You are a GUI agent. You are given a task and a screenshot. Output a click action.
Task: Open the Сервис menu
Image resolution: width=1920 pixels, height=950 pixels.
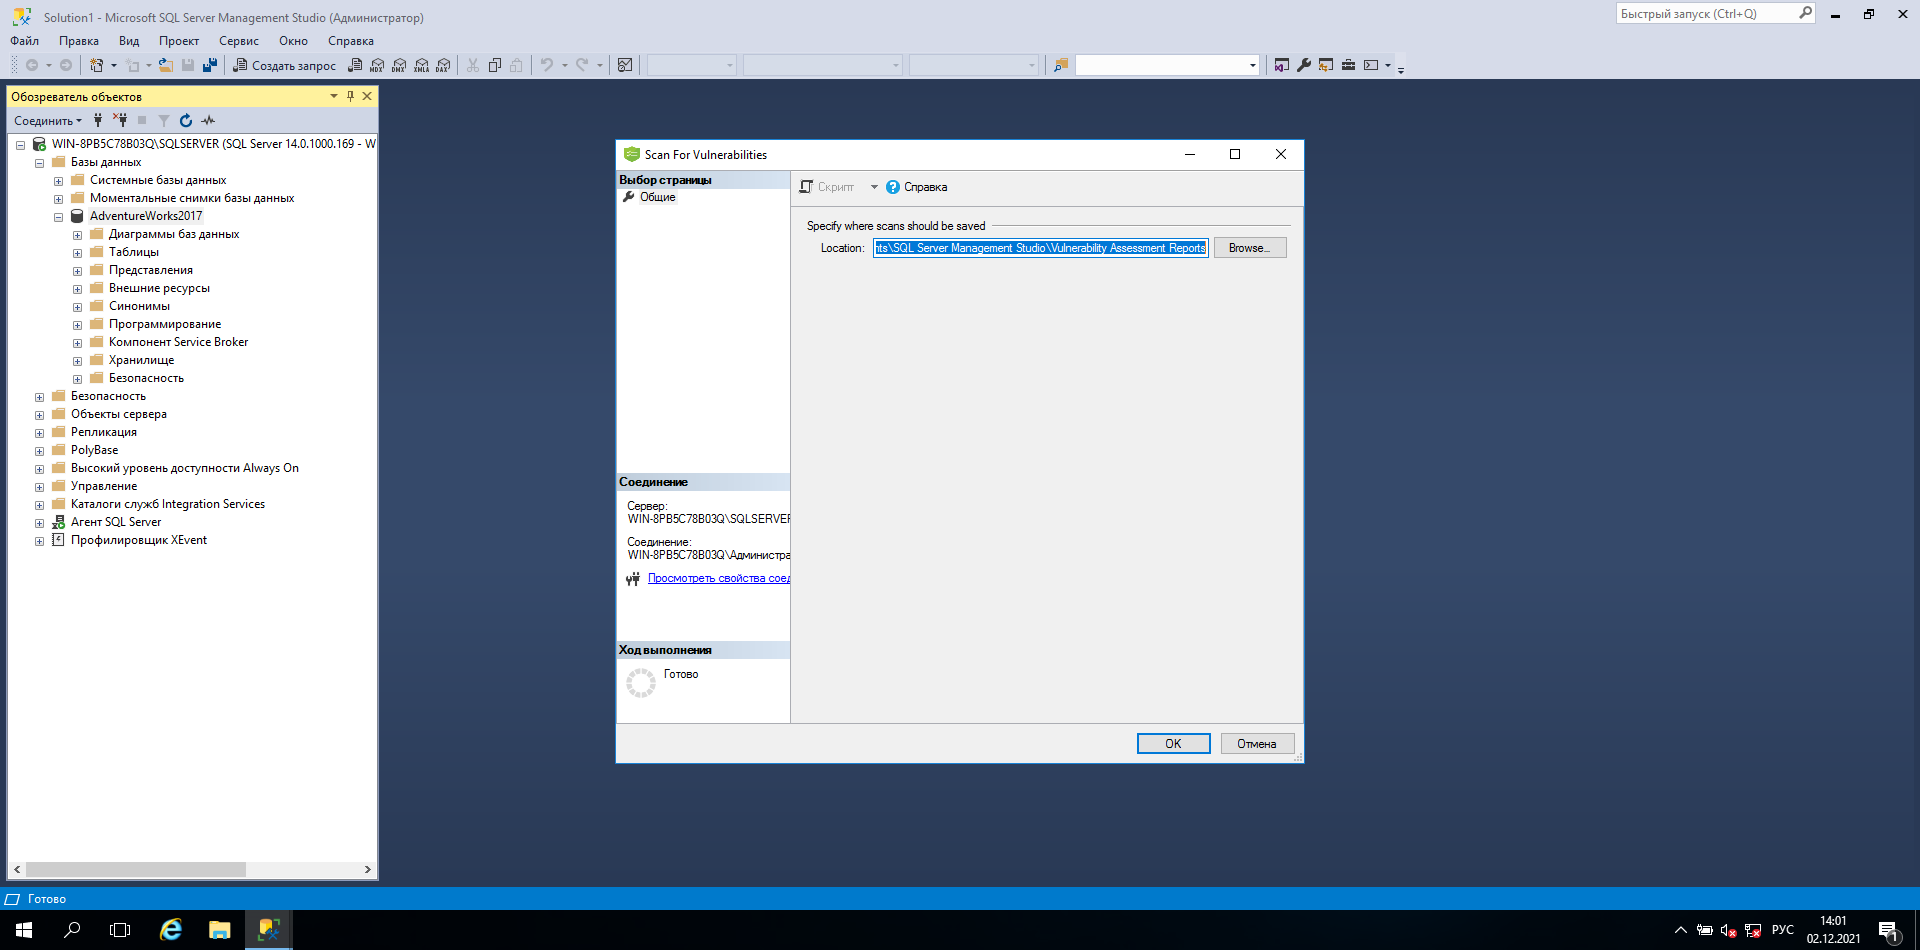239,41
